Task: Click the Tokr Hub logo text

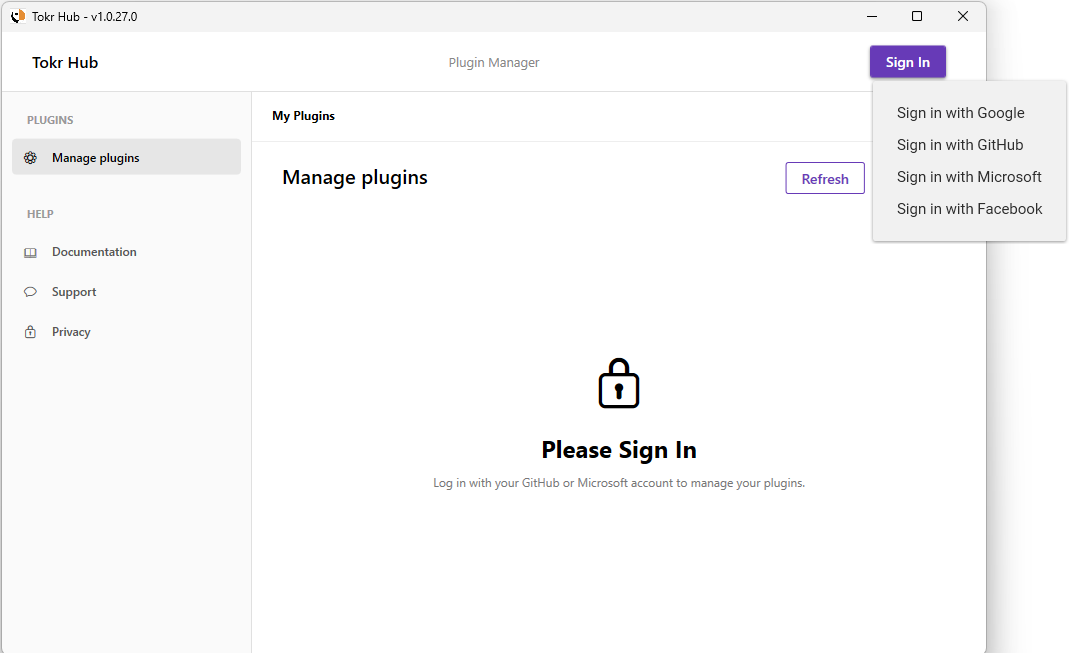Action: (65, 62)
